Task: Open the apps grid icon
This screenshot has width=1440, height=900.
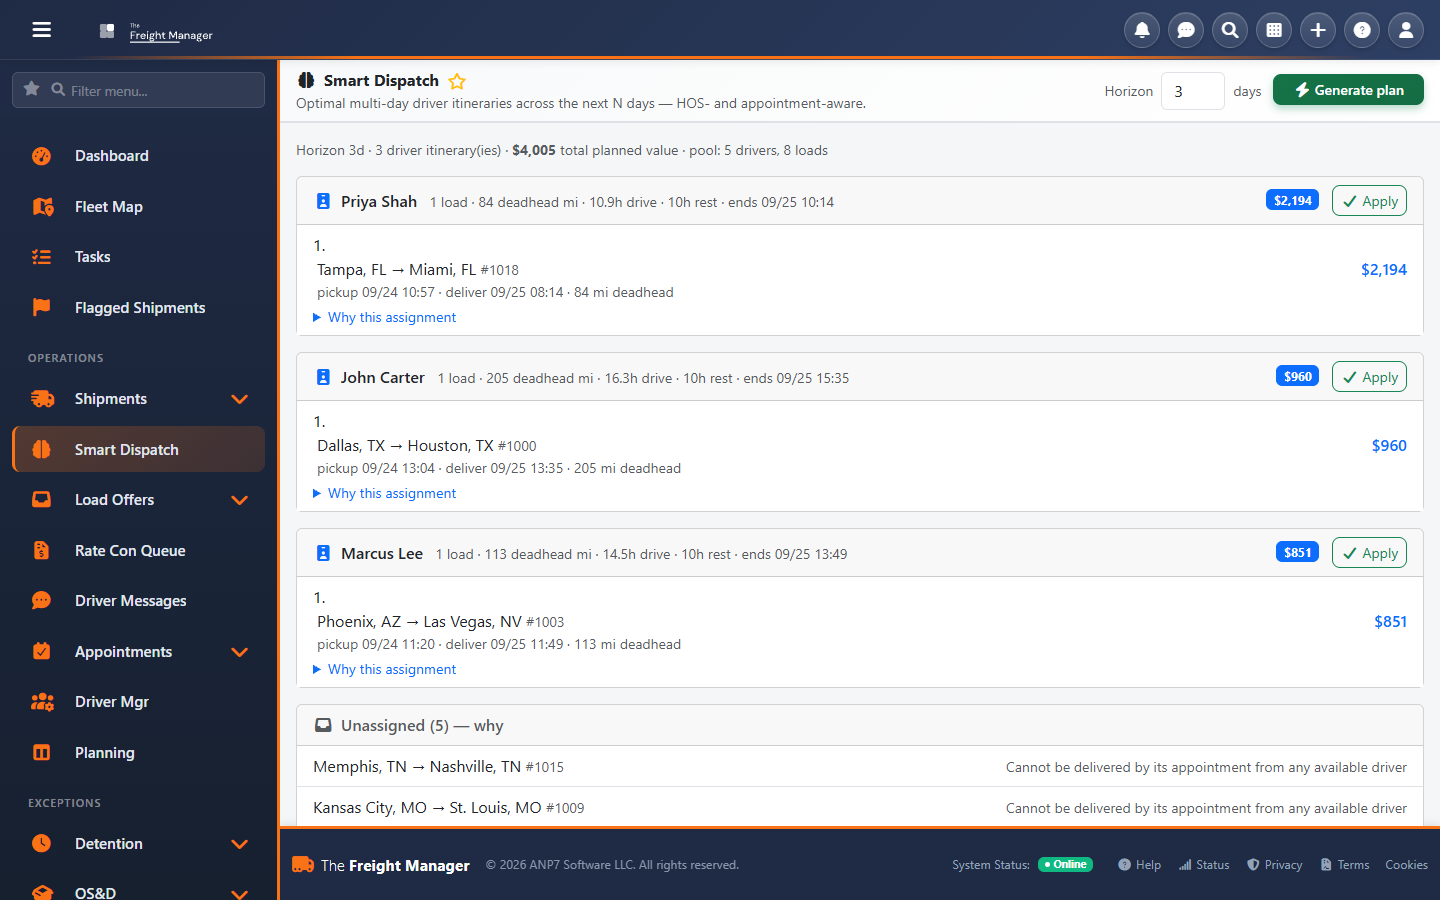Action: click(x=1274, y=30)
